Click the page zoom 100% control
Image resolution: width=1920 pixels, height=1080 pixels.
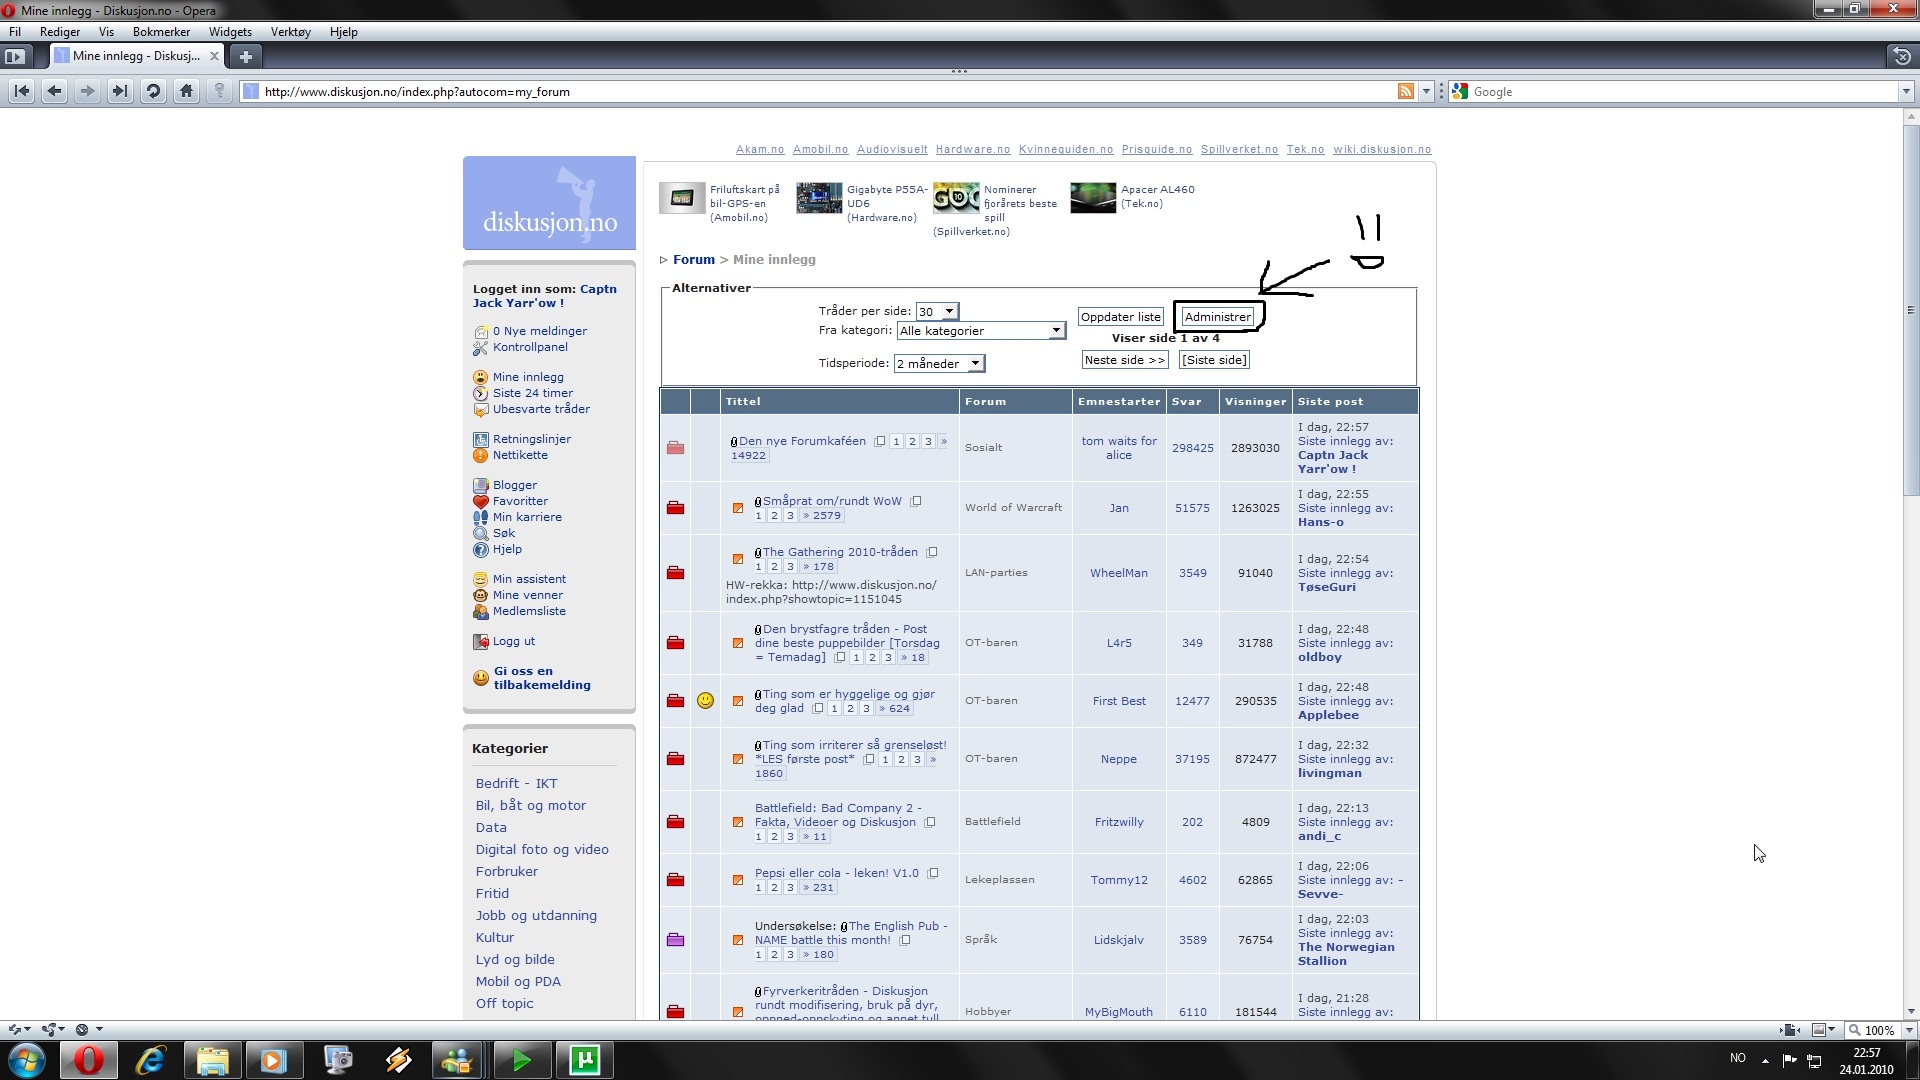(x=1872, y=1030)
